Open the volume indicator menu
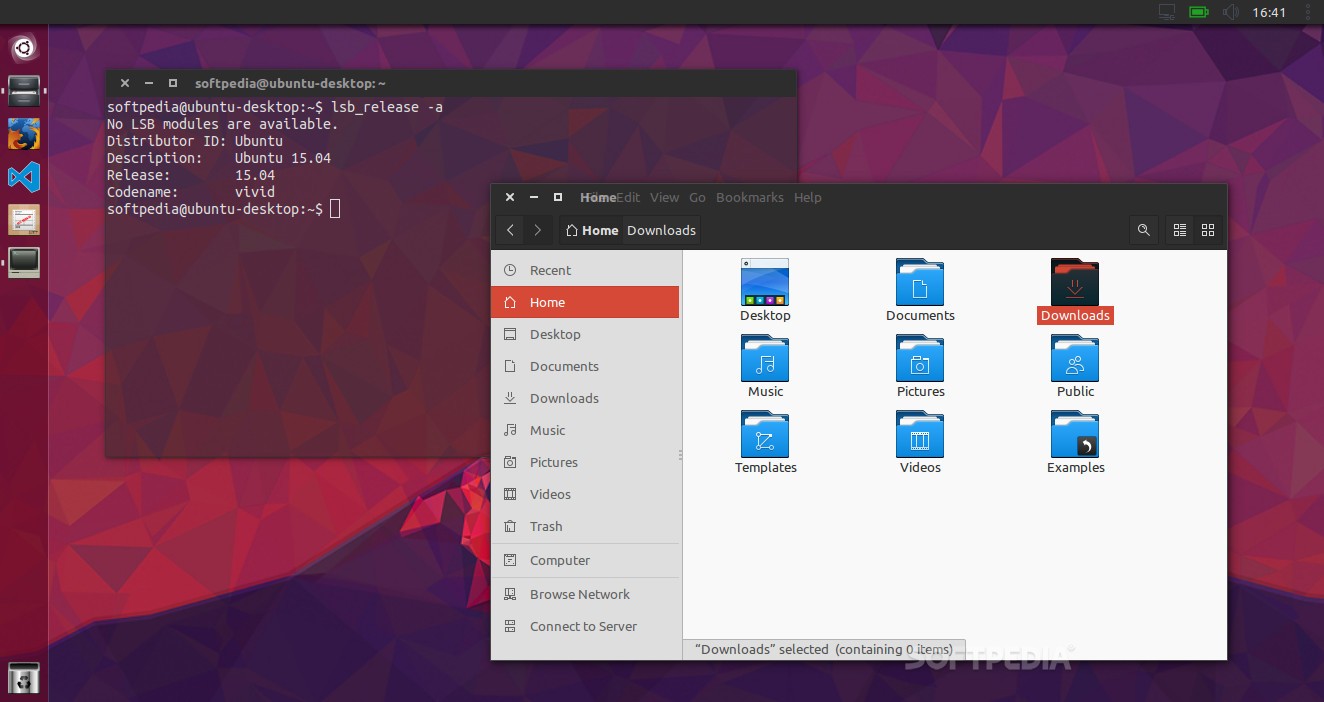This screenshot has width=1324, height=702. (x=1231, y=12)
